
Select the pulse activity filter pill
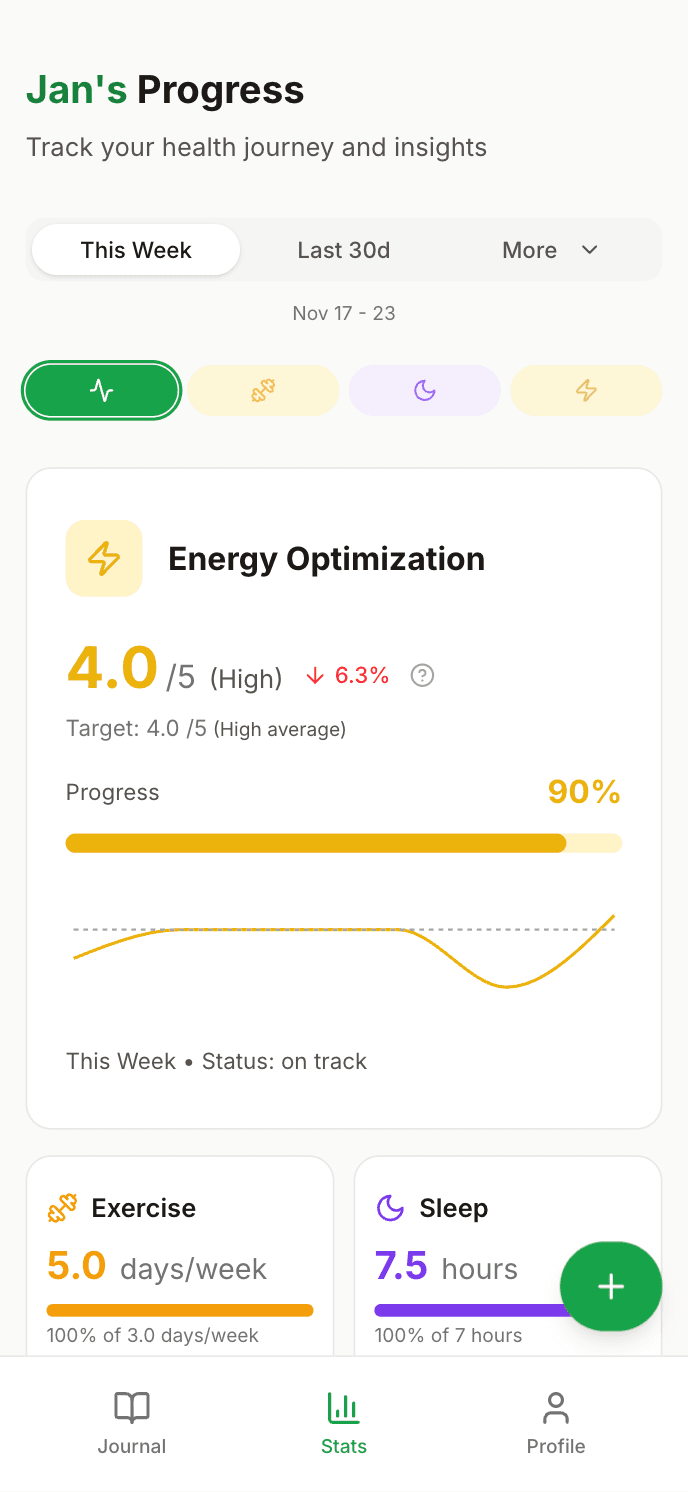tap(101, 390)
